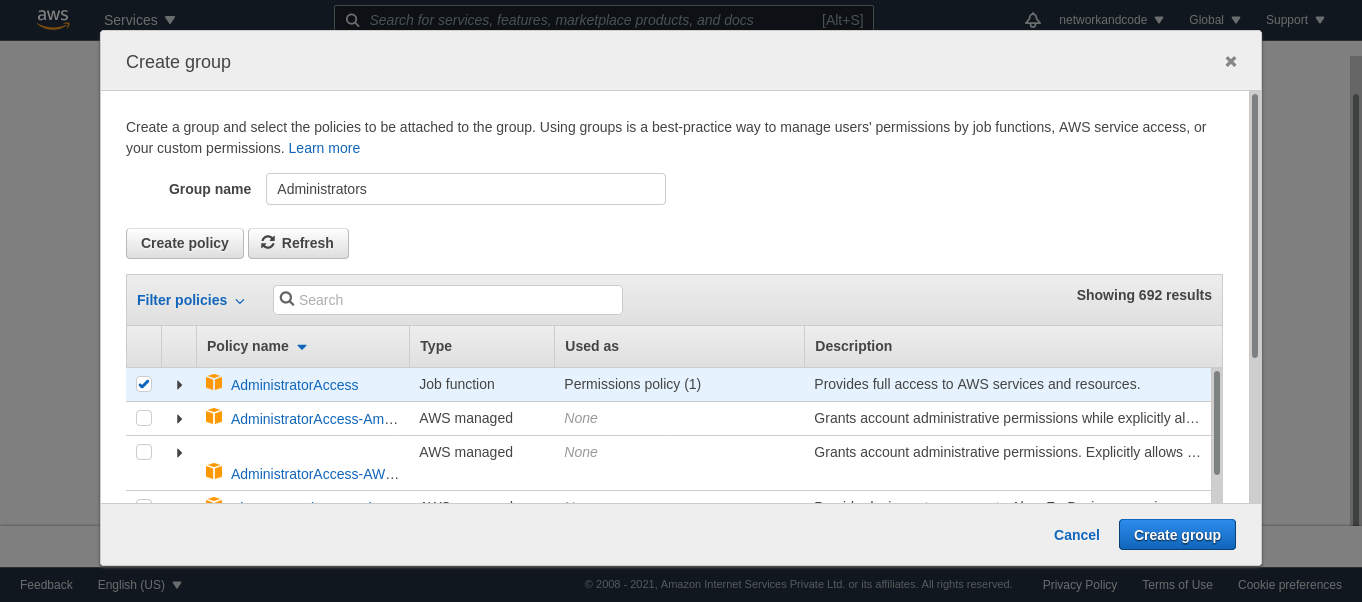This screenshot has width=1362, height=602.
Task: Click 'Provides full access to AWS services' description
Action: [977, 384]
